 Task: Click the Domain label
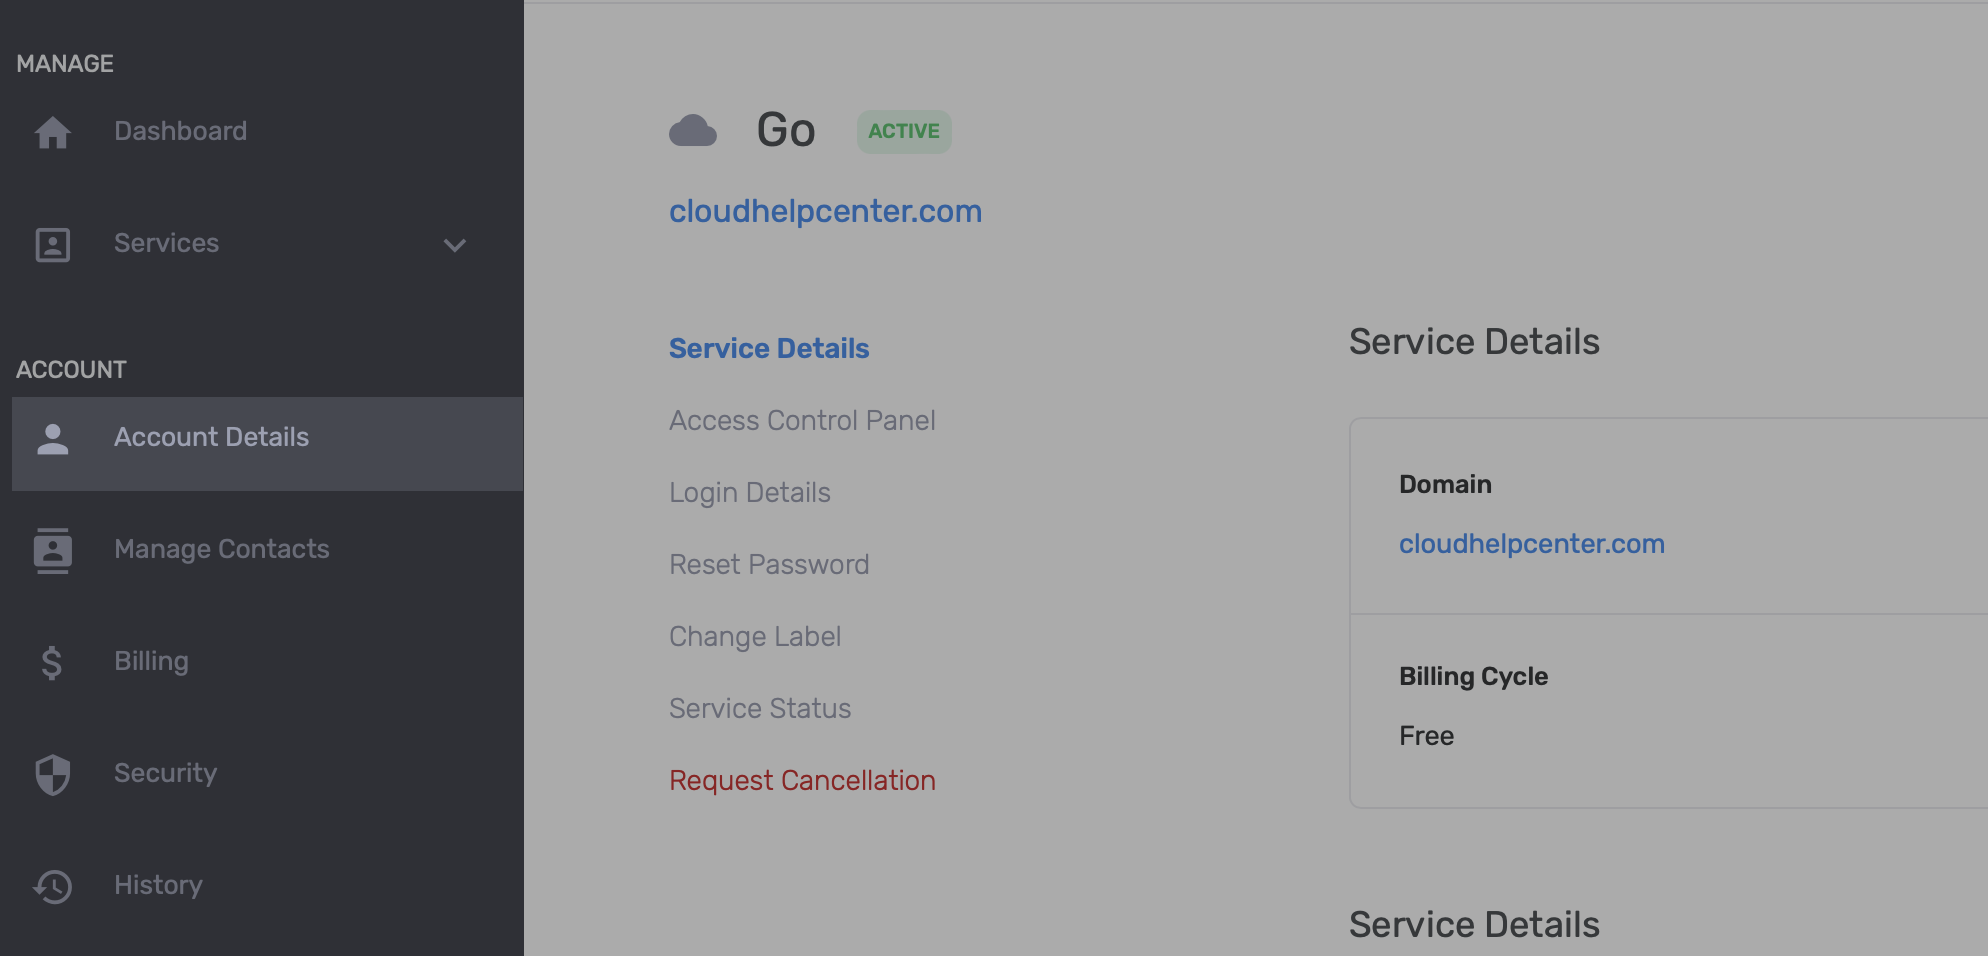coord(1445,484)
